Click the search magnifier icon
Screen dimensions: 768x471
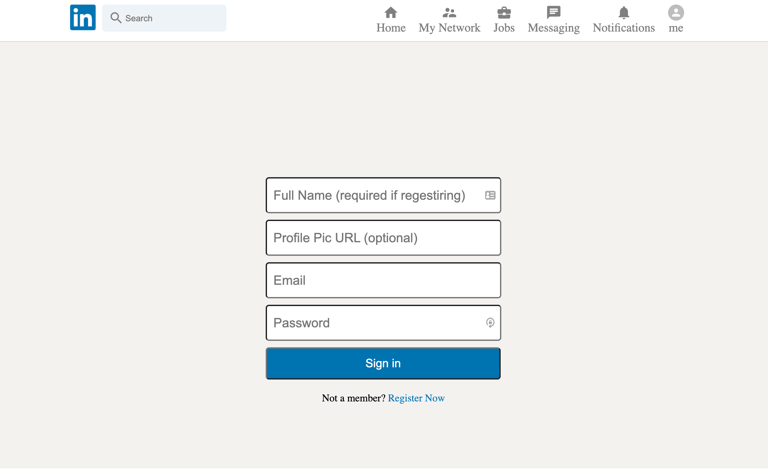pos(116,18)
